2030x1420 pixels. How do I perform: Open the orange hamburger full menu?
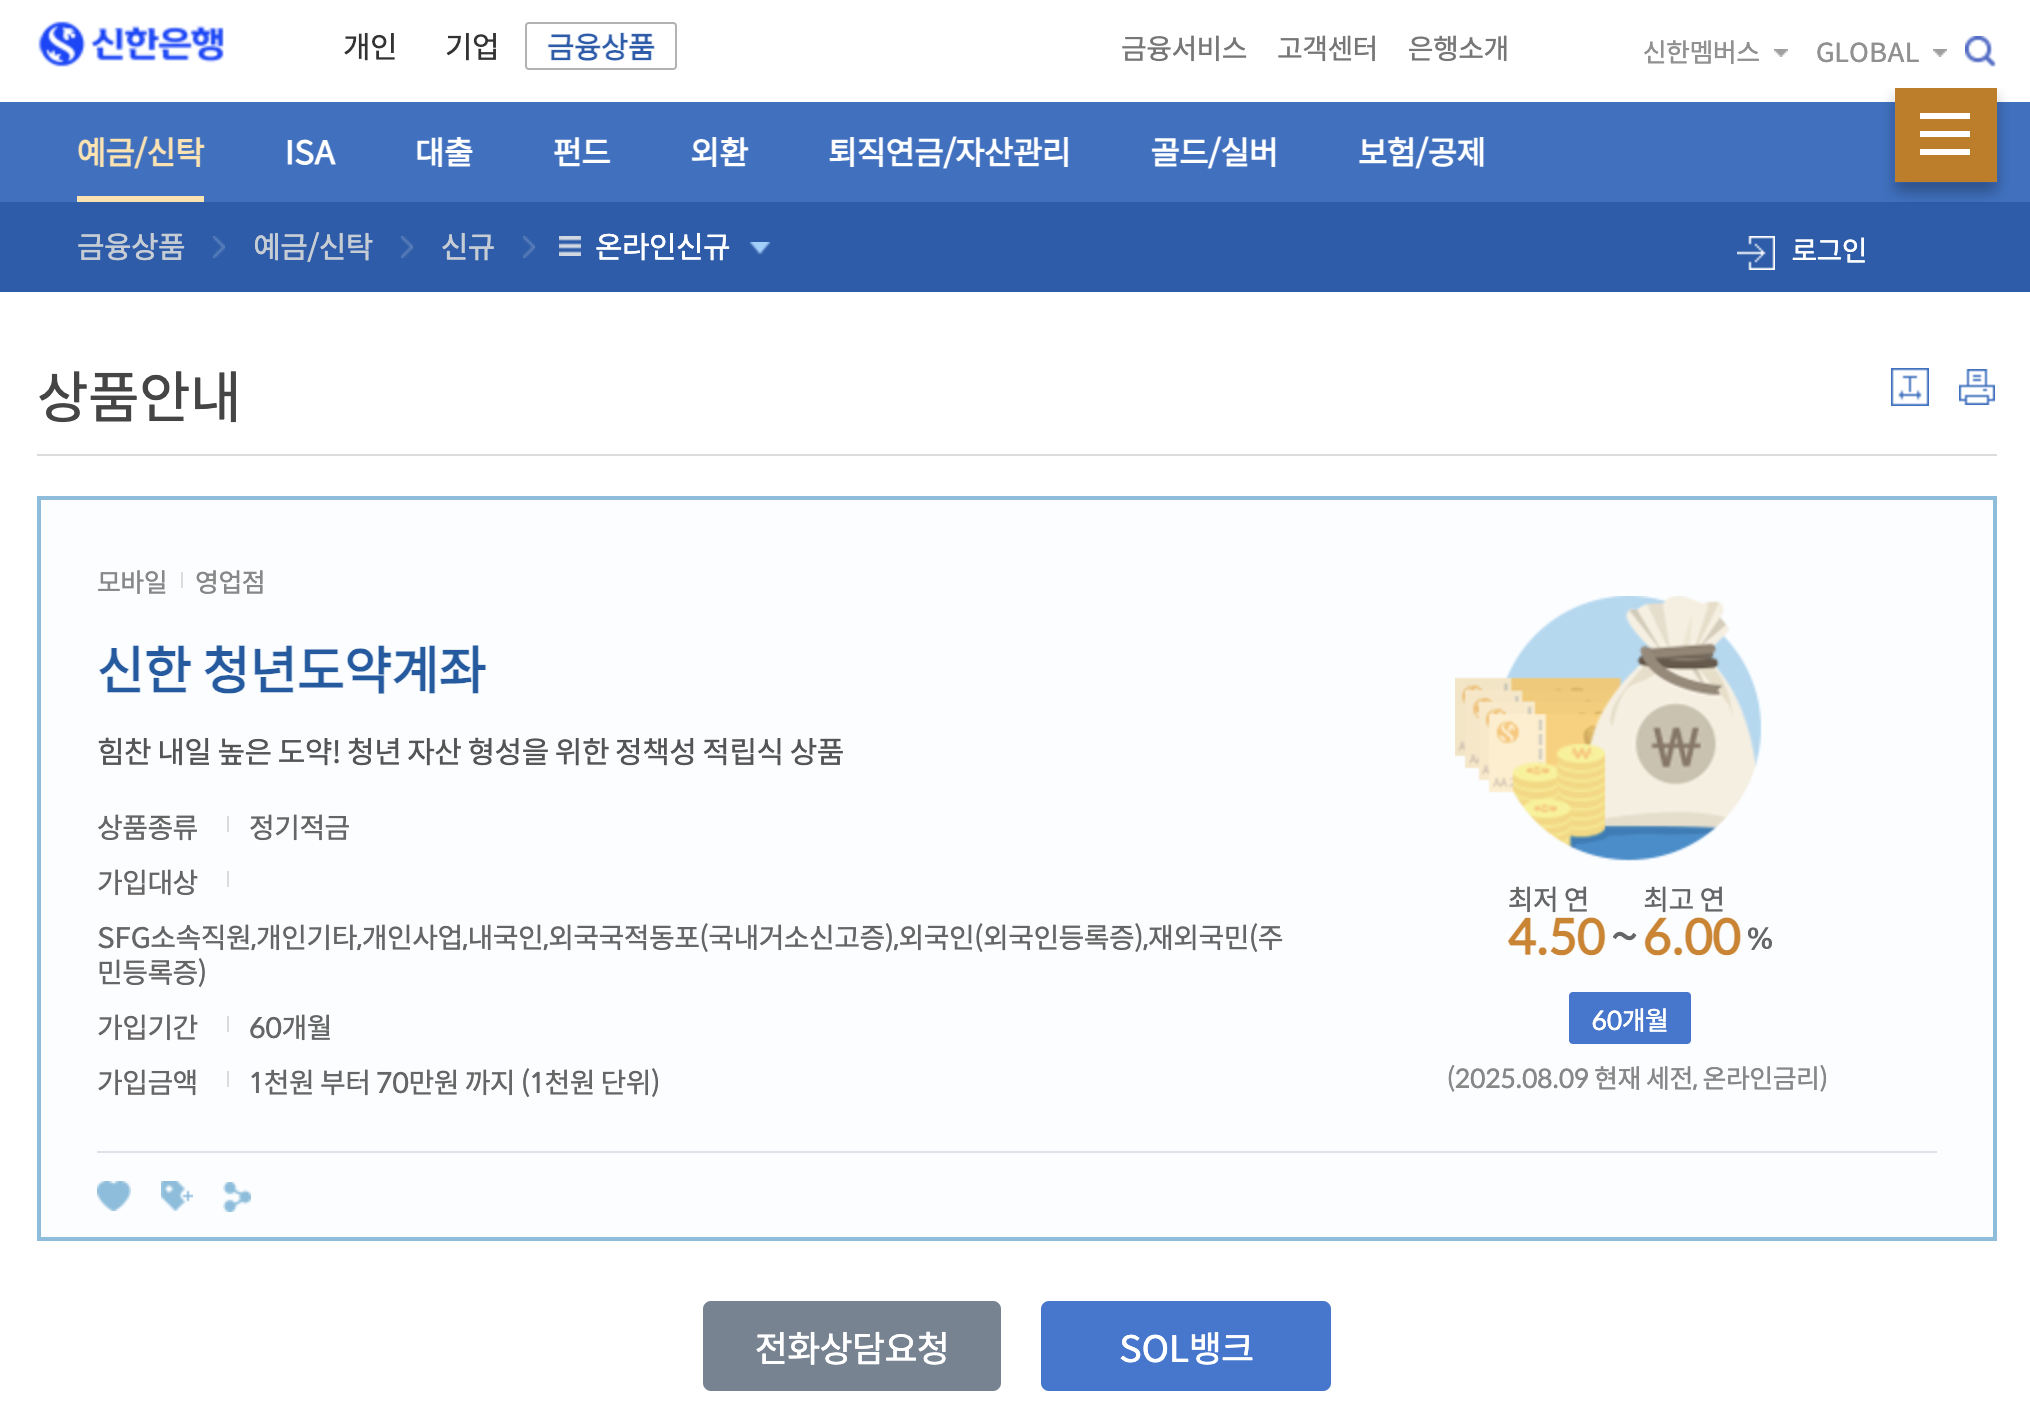pos(1945,135)
